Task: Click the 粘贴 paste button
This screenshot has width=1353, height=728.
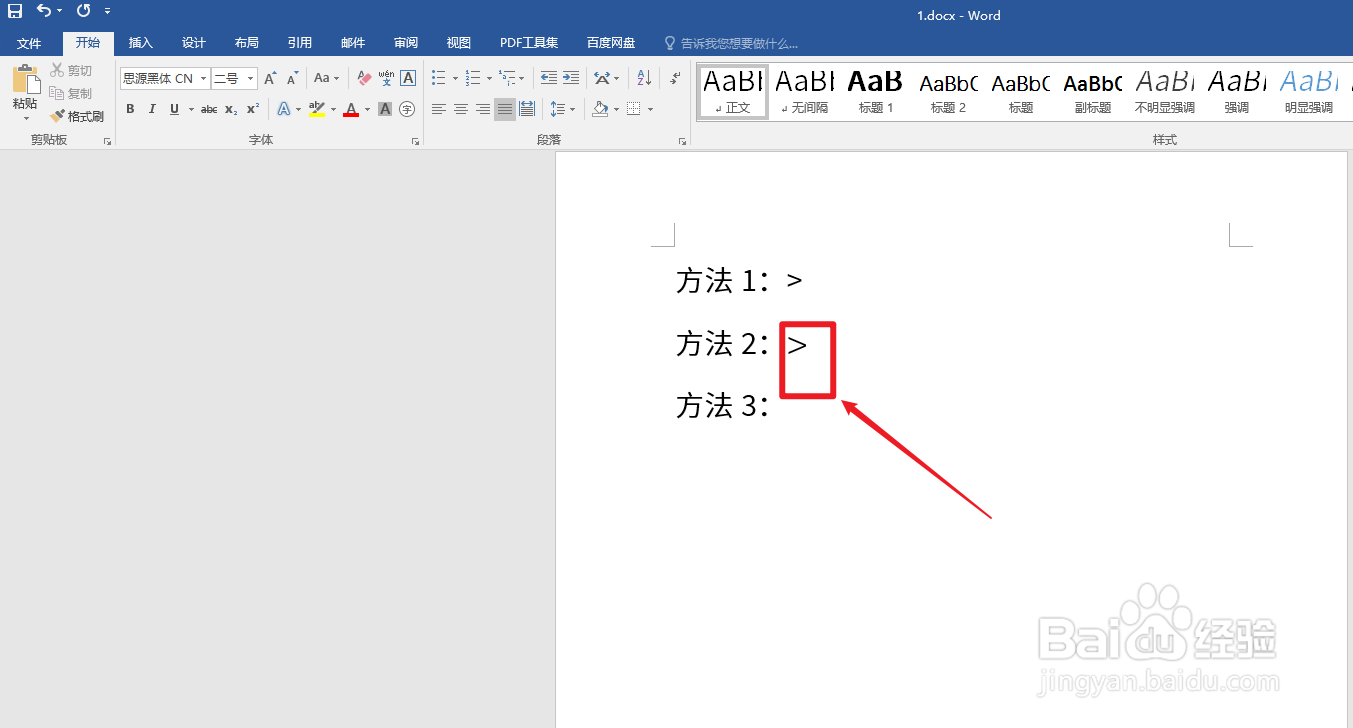Action: pos(25,93)
